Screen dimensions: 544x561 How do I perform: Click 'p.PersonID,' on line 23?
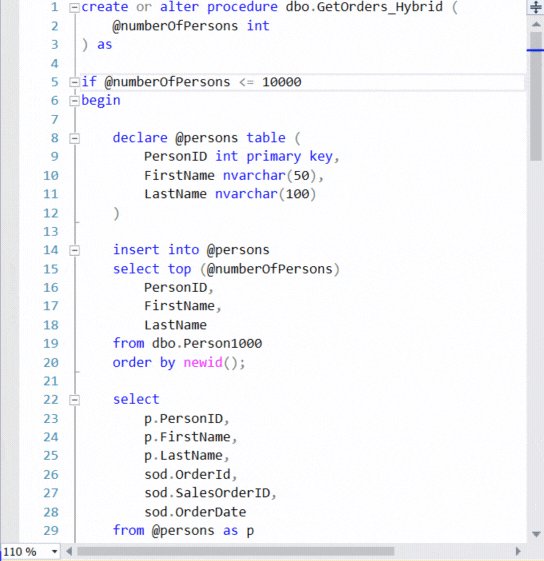tap(186, 419)
